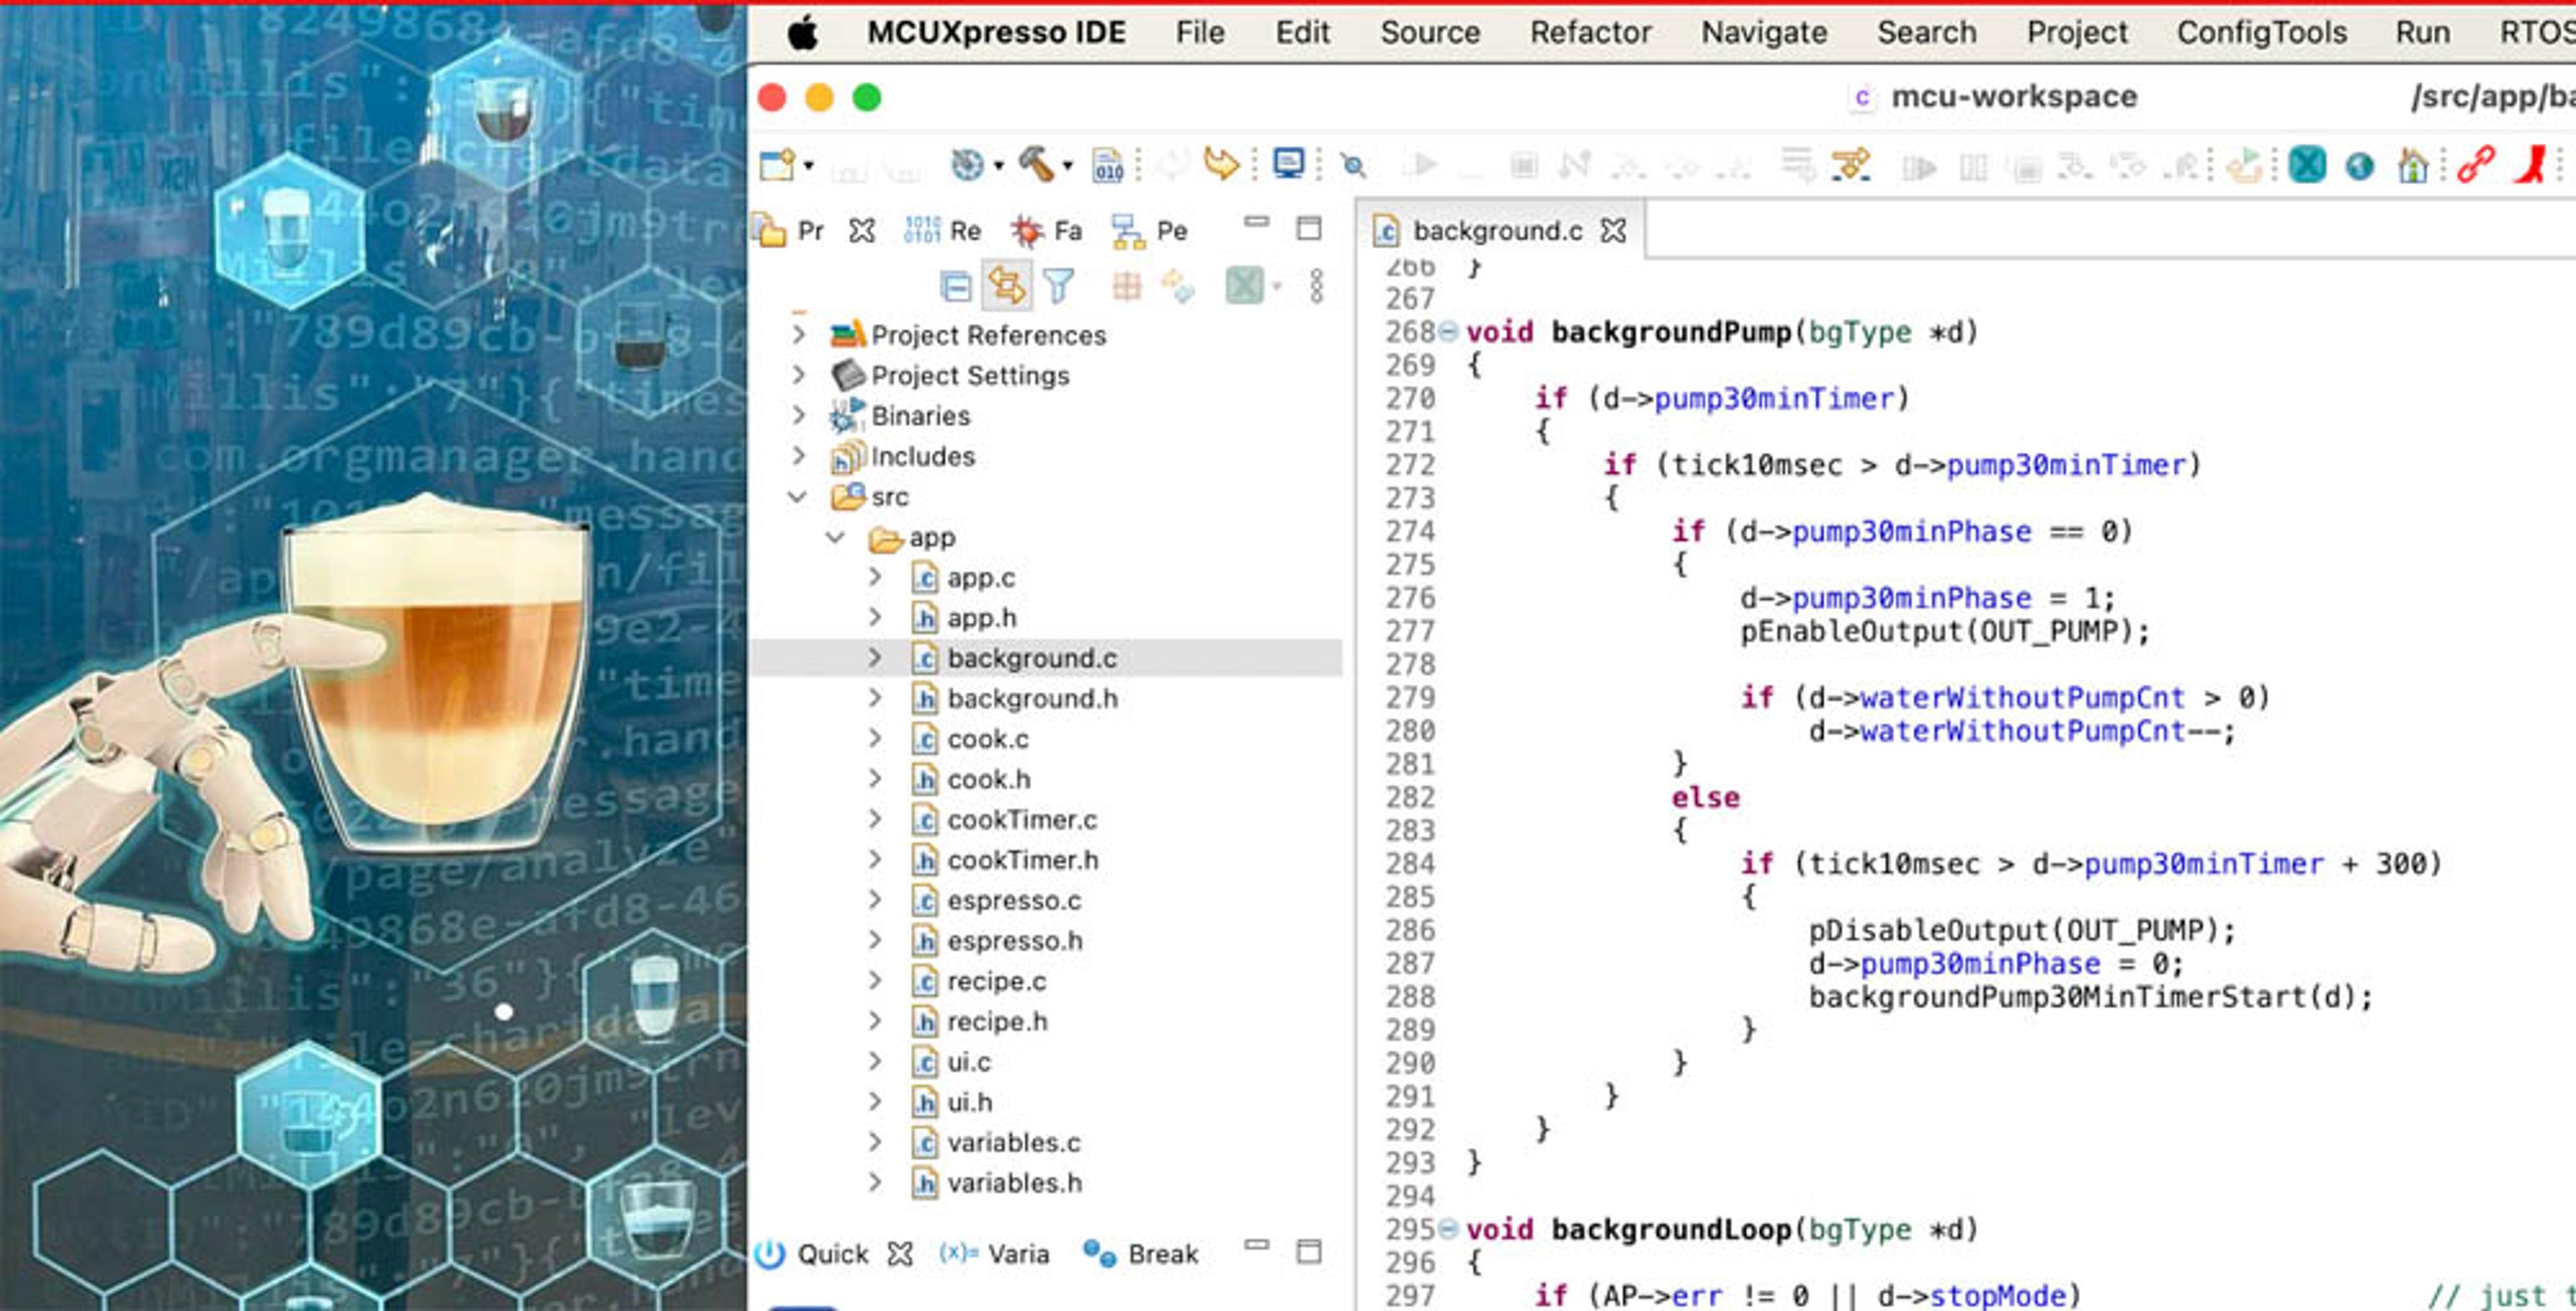This screenshot has height=1311, width=2576.
Task: Select cookTimer.h in the file tree
Action: 1022,860
